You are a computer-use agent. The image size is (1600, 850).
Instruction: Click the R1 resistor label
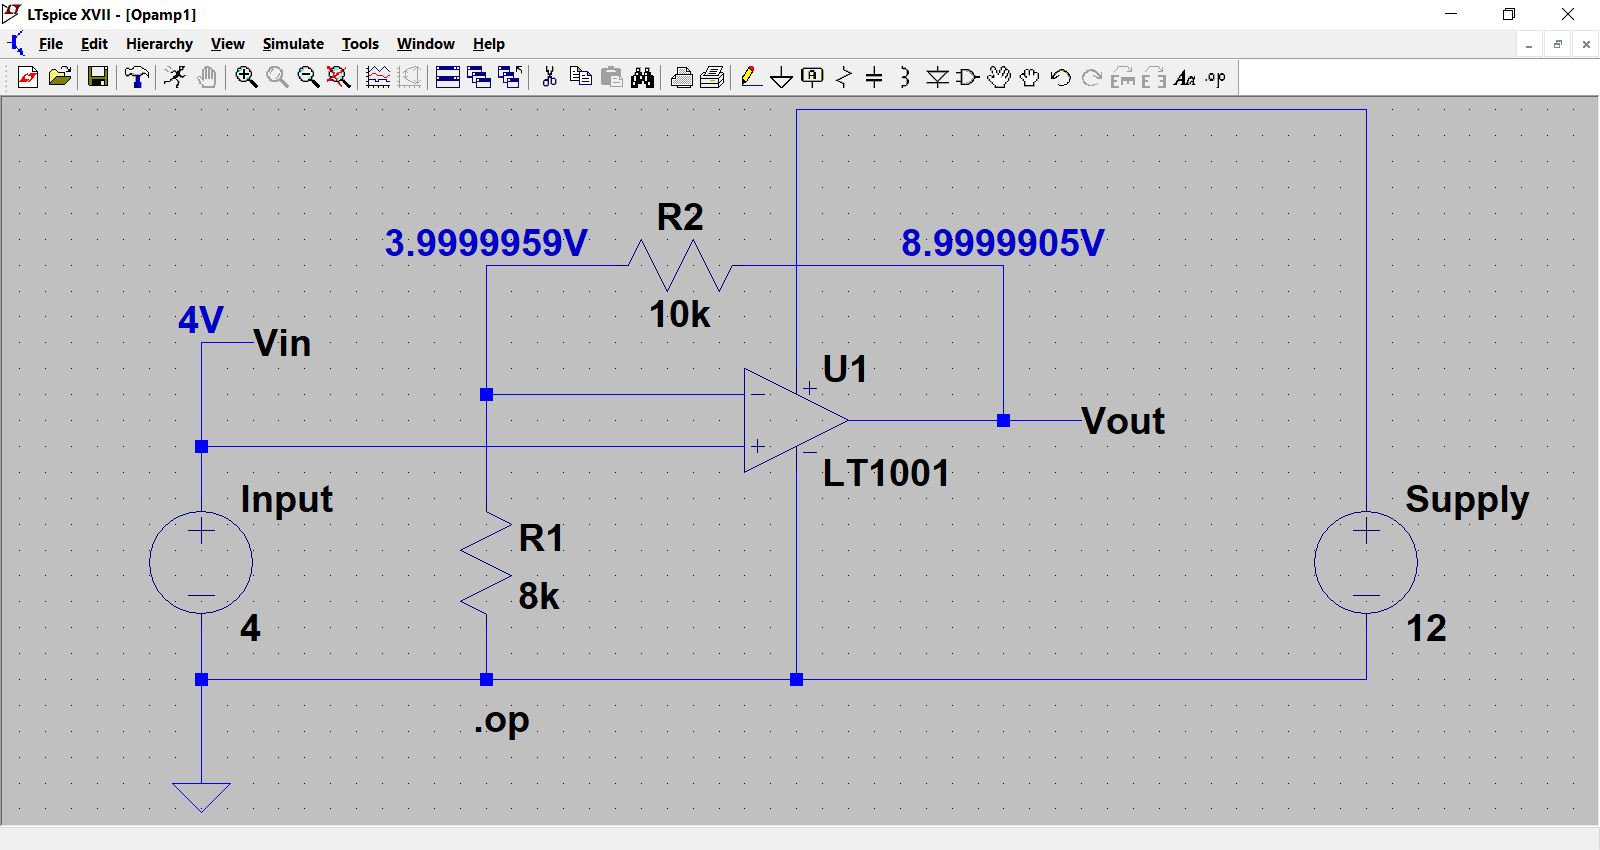click(x=541, y=538)
